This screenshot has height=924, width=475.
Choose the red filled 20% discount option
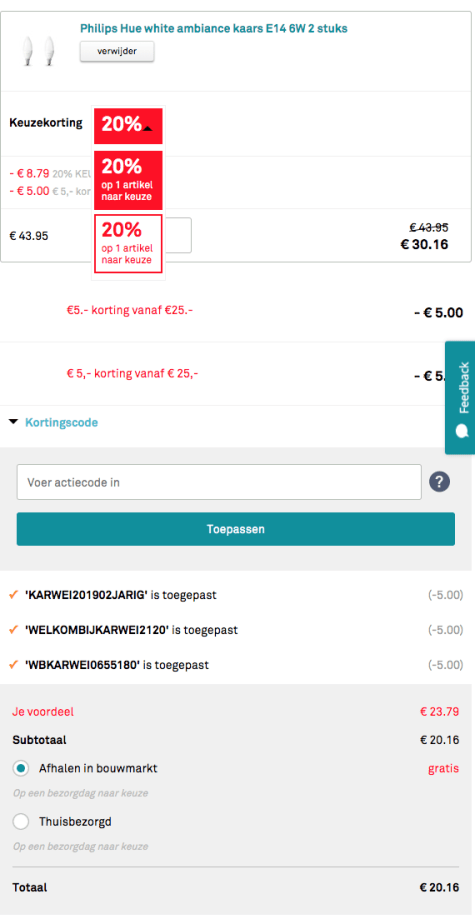click(x=128, y=180)
